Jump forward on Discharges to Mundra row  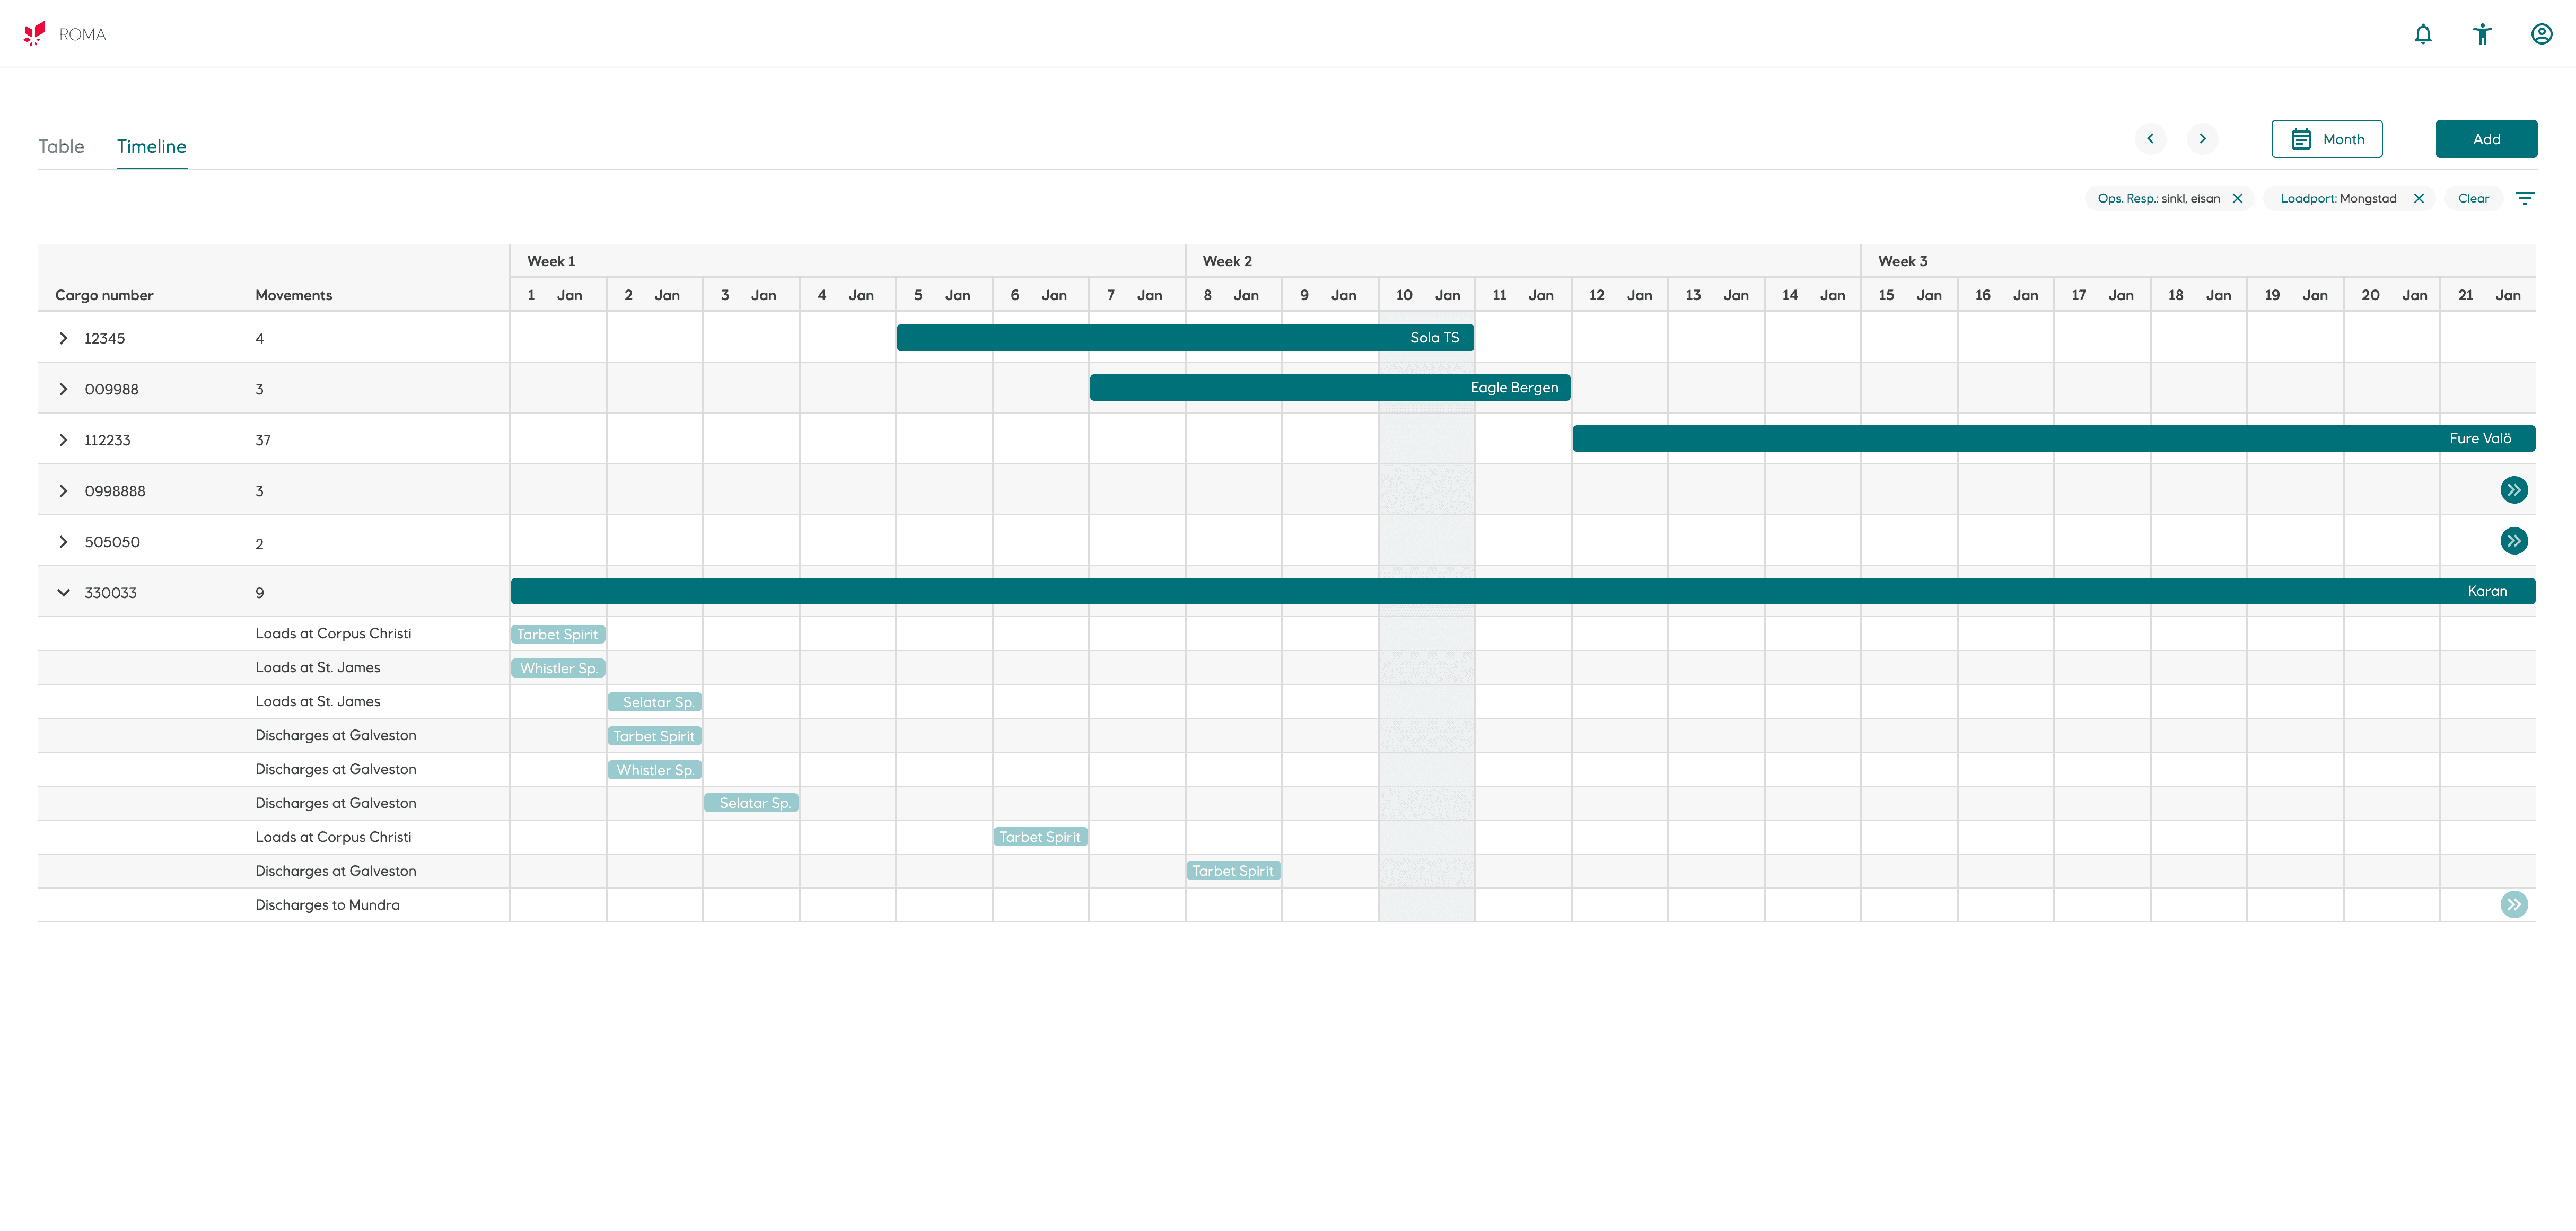tap(2513, 904)
